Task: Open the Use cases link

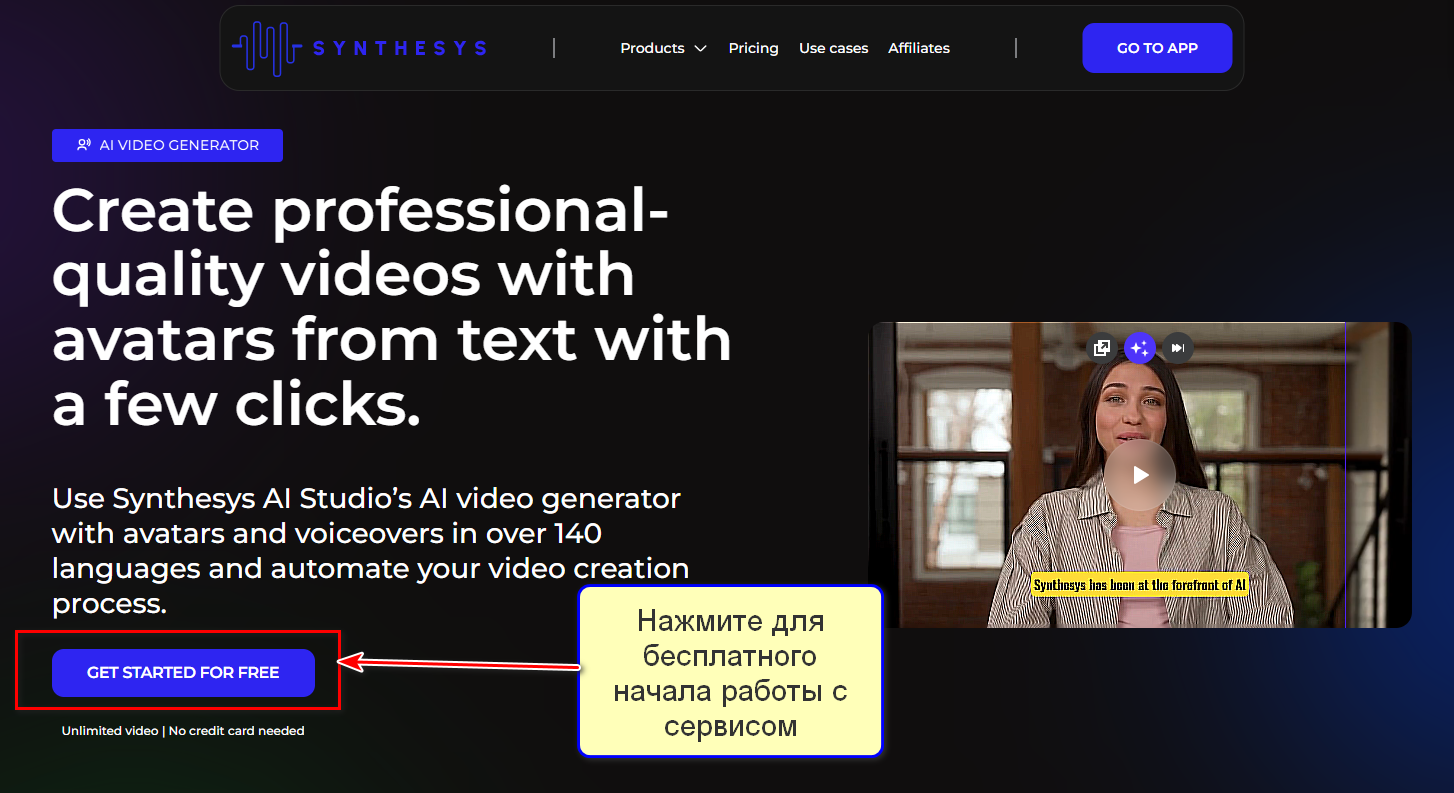Action: (x=833, y=48)
